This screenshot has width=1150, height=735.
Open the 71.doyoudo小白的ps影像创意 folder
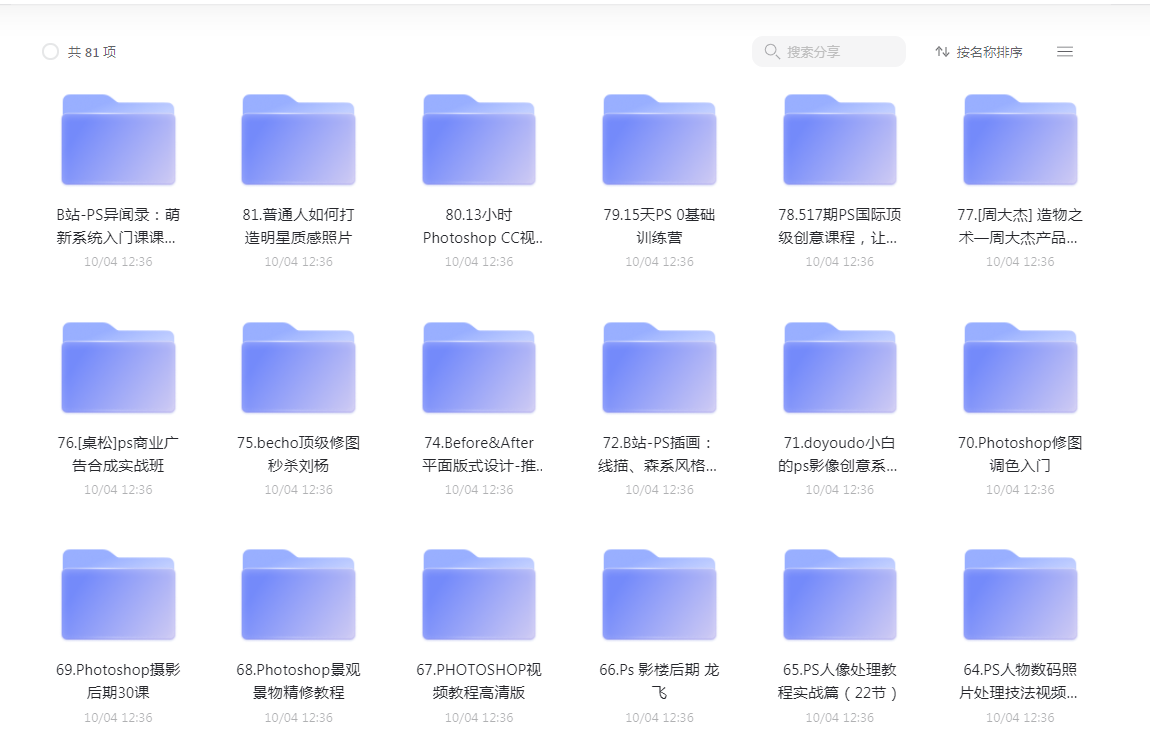pyautogui.click(x=839, y=368)
